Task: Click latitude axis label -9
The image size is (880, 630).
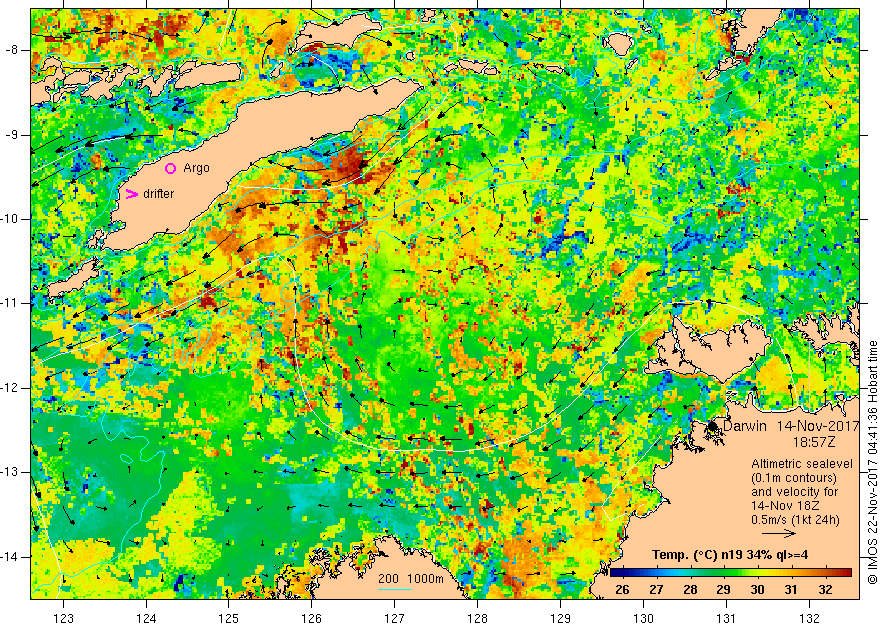Action: [12, 135]
